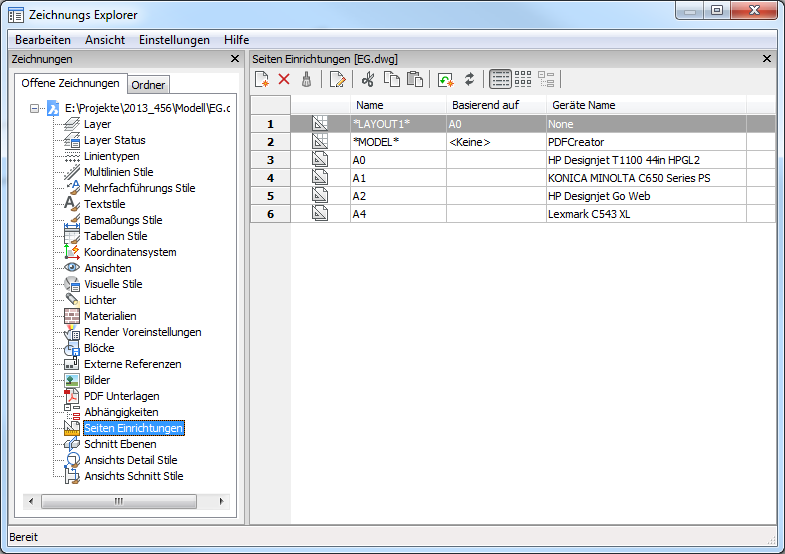The image size is (785, 554).
Task: Click the Copy icon in toolbar
Action: 391,79
